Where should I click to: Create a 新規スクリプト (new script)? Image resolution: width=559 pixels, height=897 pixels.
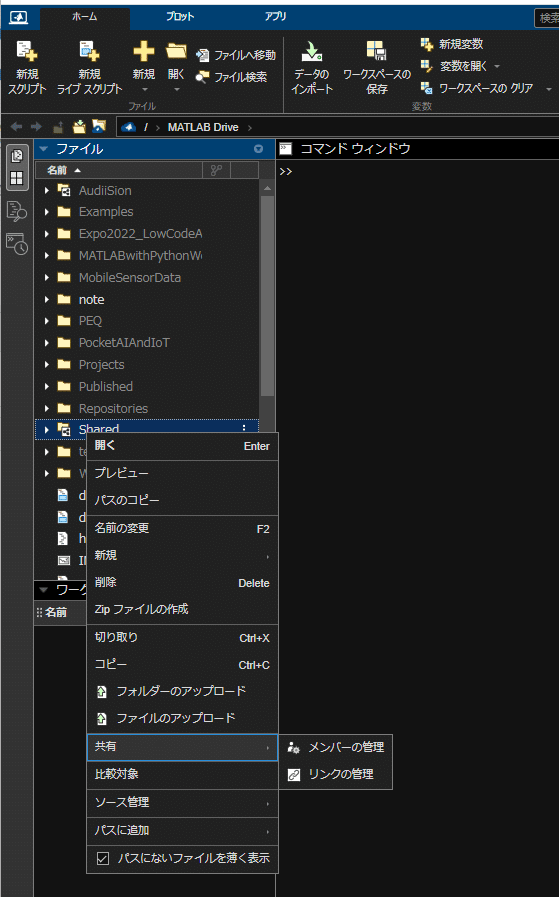(x=27, y=68)
